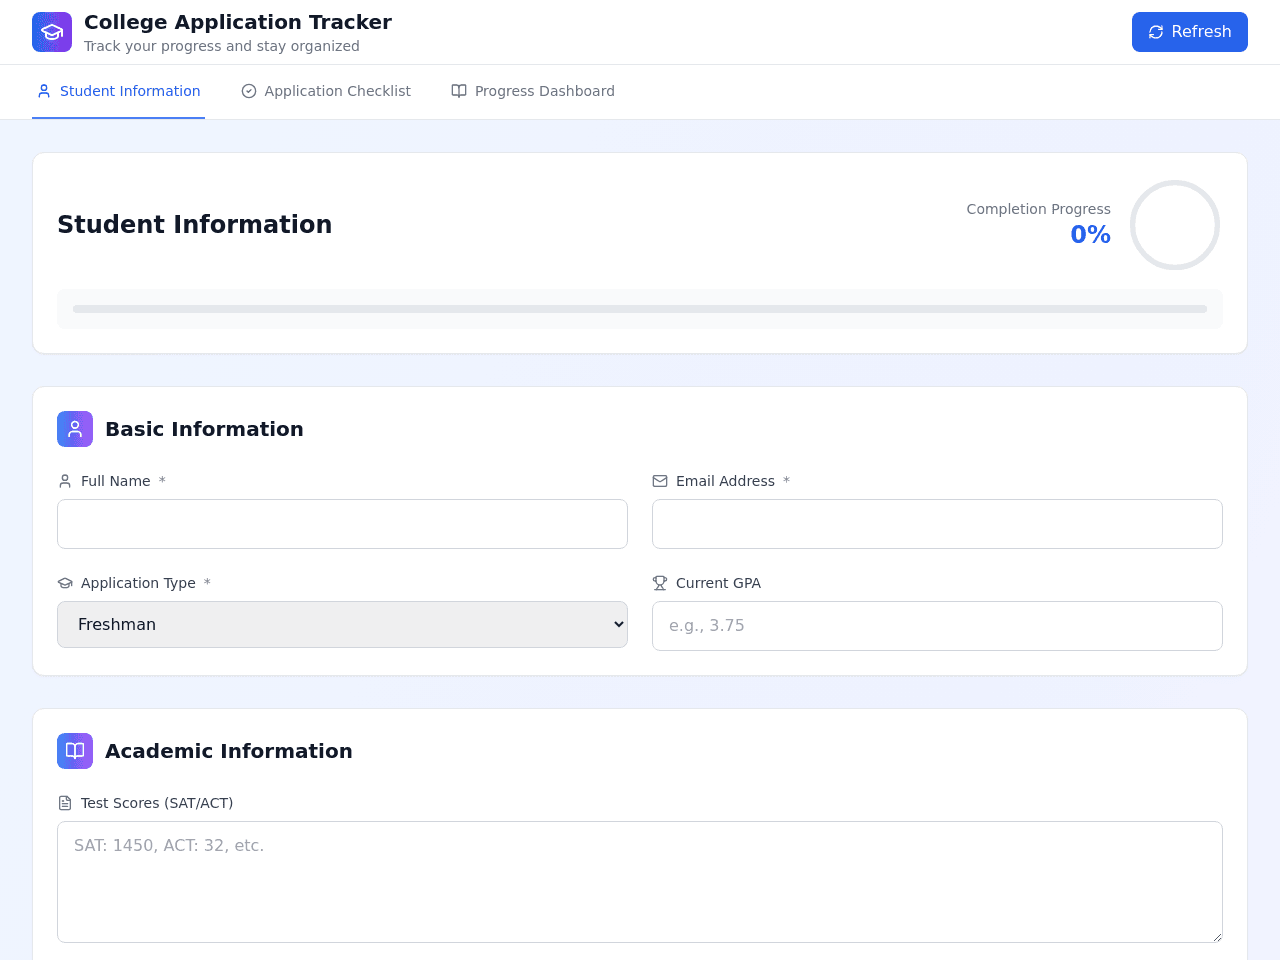Open the Student Information tab

(x=118, y=91)
